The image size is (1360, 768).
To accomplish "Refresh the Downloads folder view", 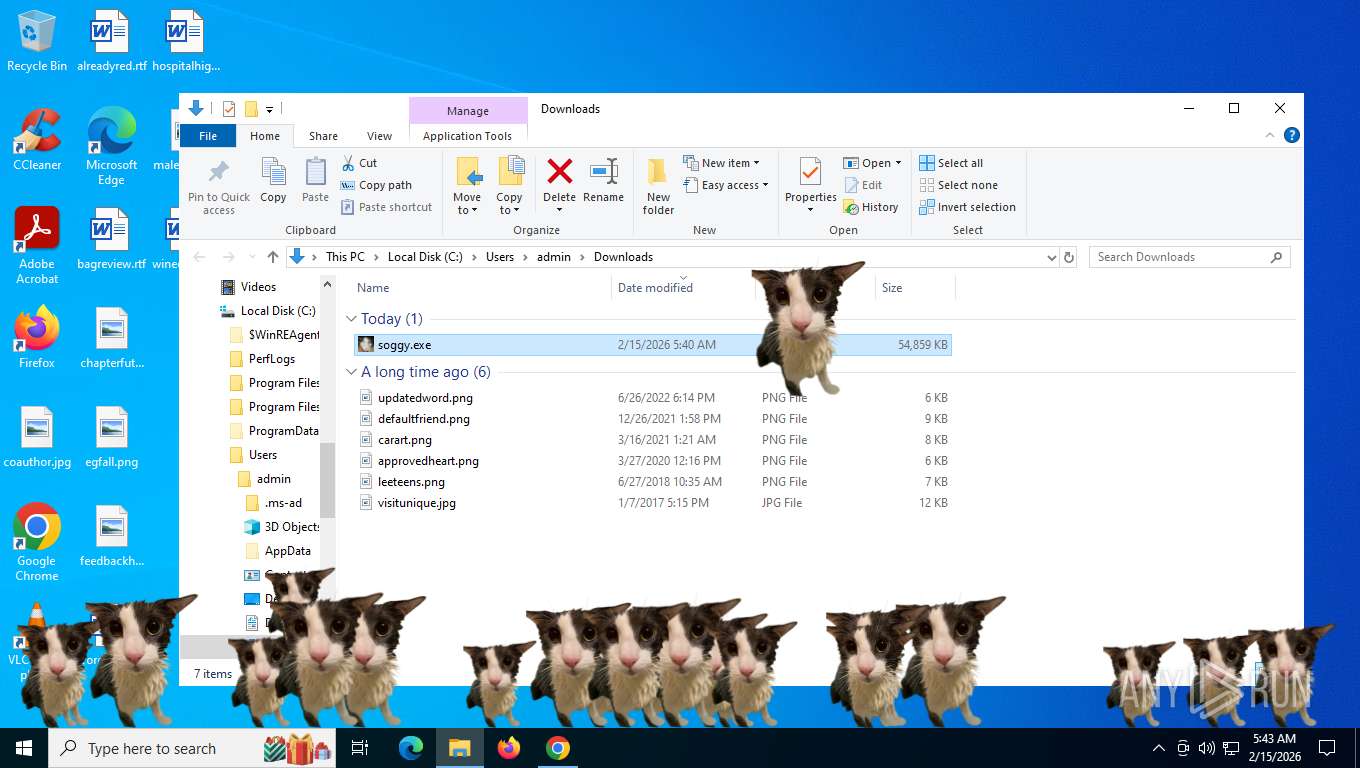I will coord(1069,257).
